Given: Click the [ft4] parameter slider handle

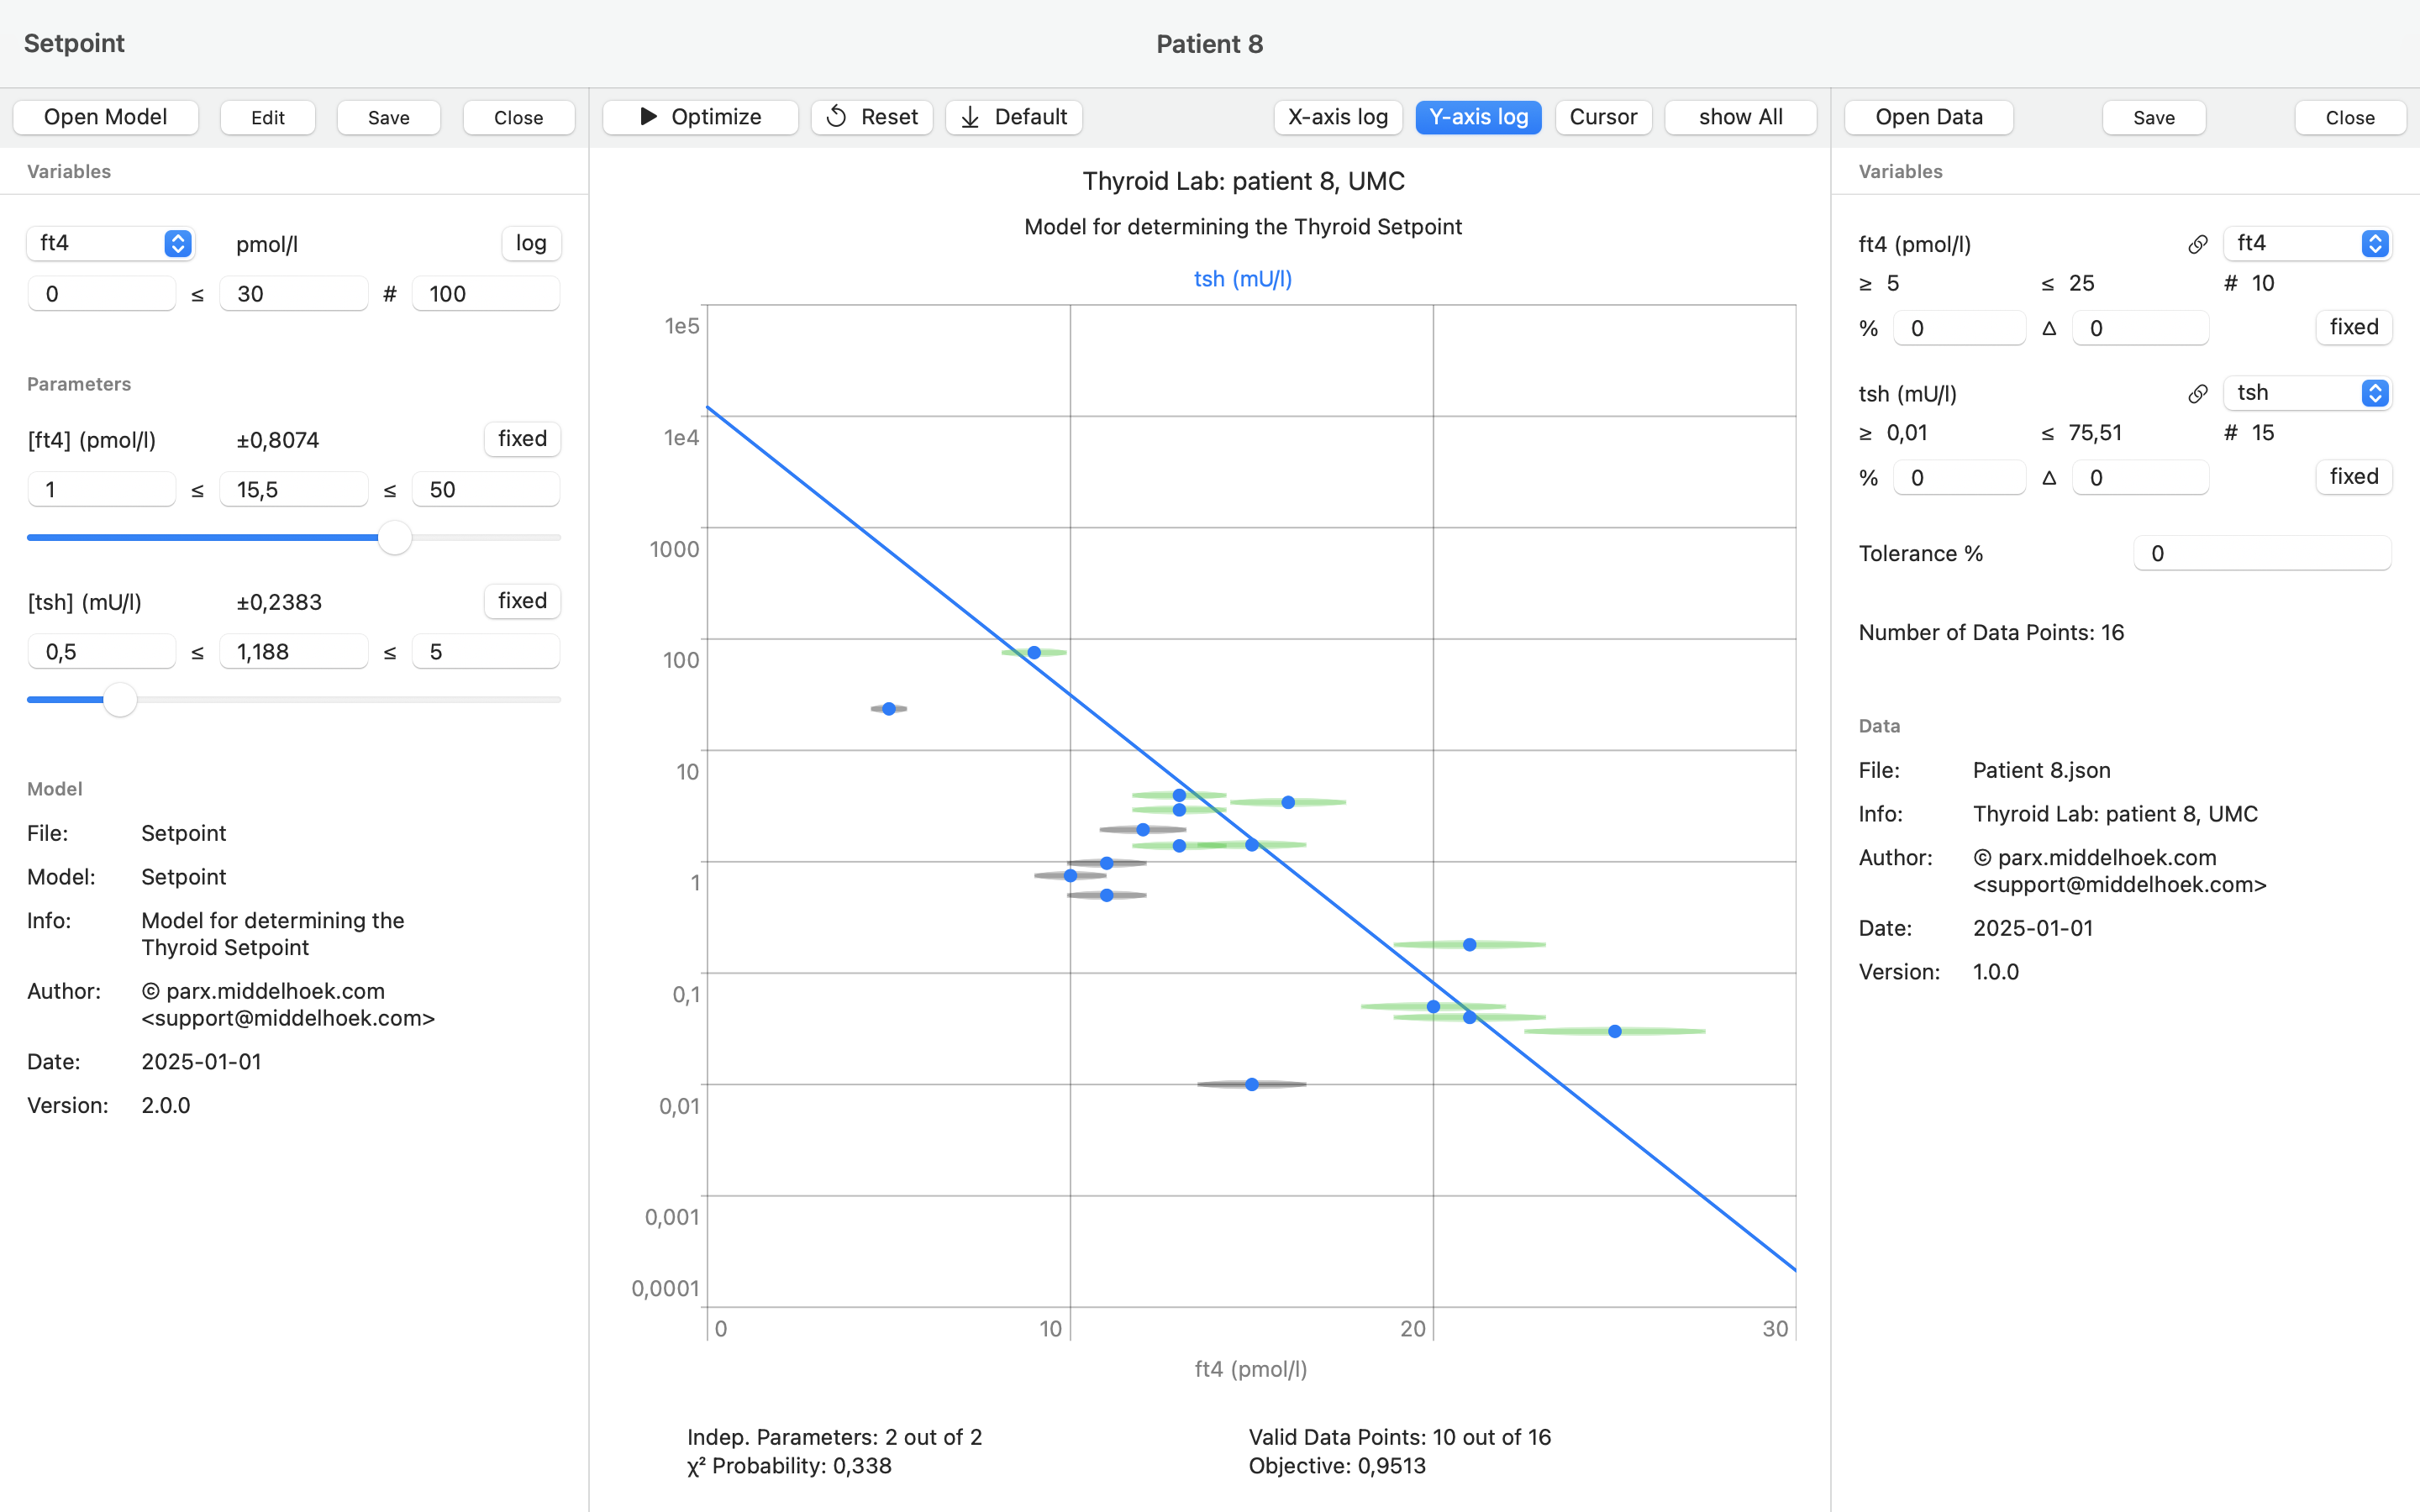Looking at the screenshot, I should click(x=395, y=538).
